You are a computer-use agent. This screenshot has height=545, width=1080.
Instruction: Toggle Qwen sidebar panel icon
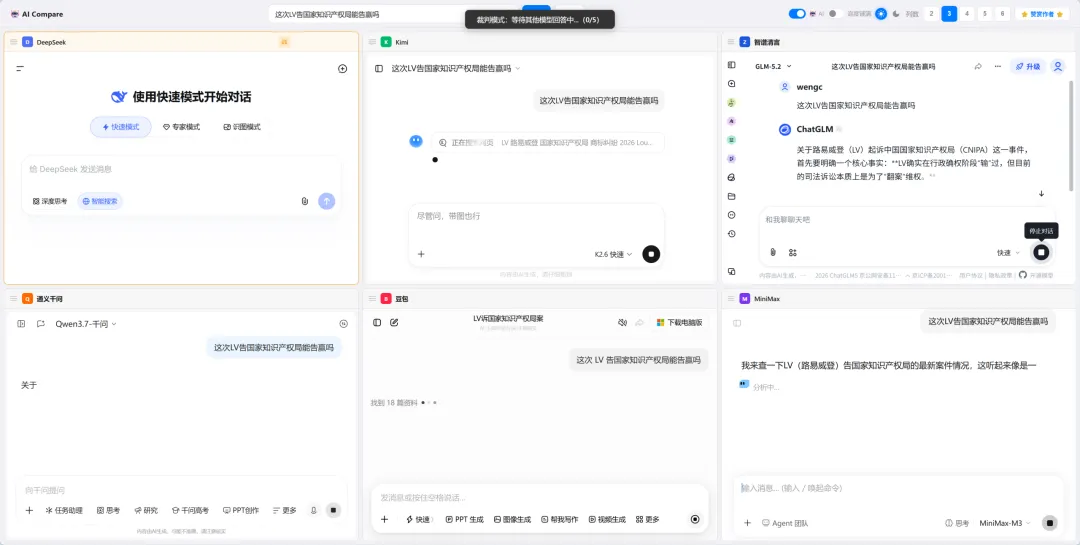point(21,324)
